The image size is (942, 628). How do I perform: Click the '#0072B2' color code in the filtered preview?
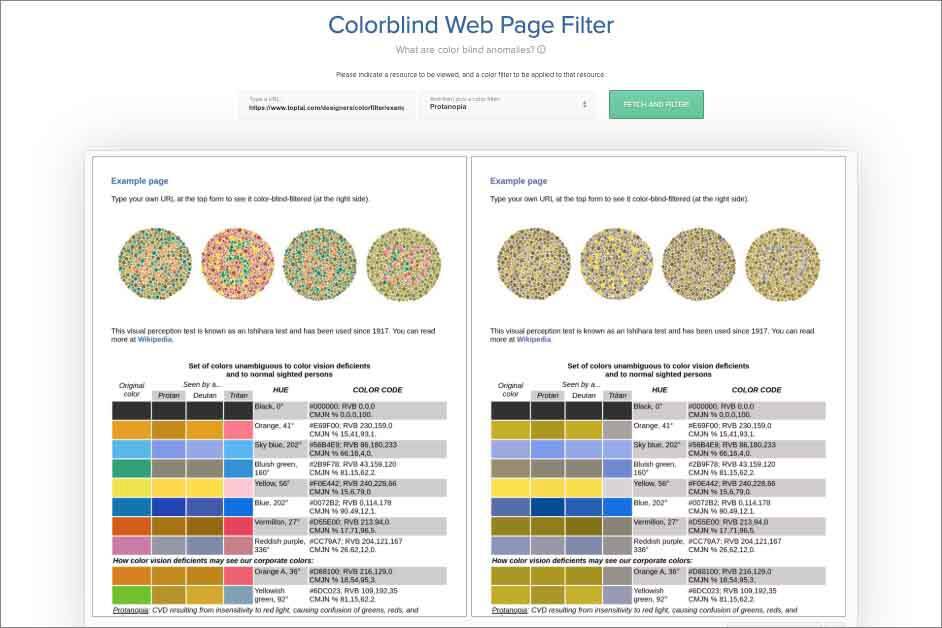pos(702,503)
